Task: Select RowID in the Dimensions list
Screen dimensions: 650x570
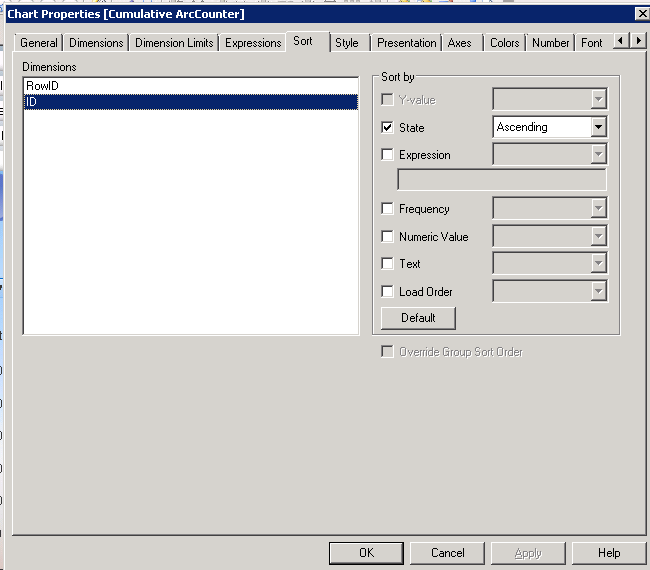Action: (191, 86)
